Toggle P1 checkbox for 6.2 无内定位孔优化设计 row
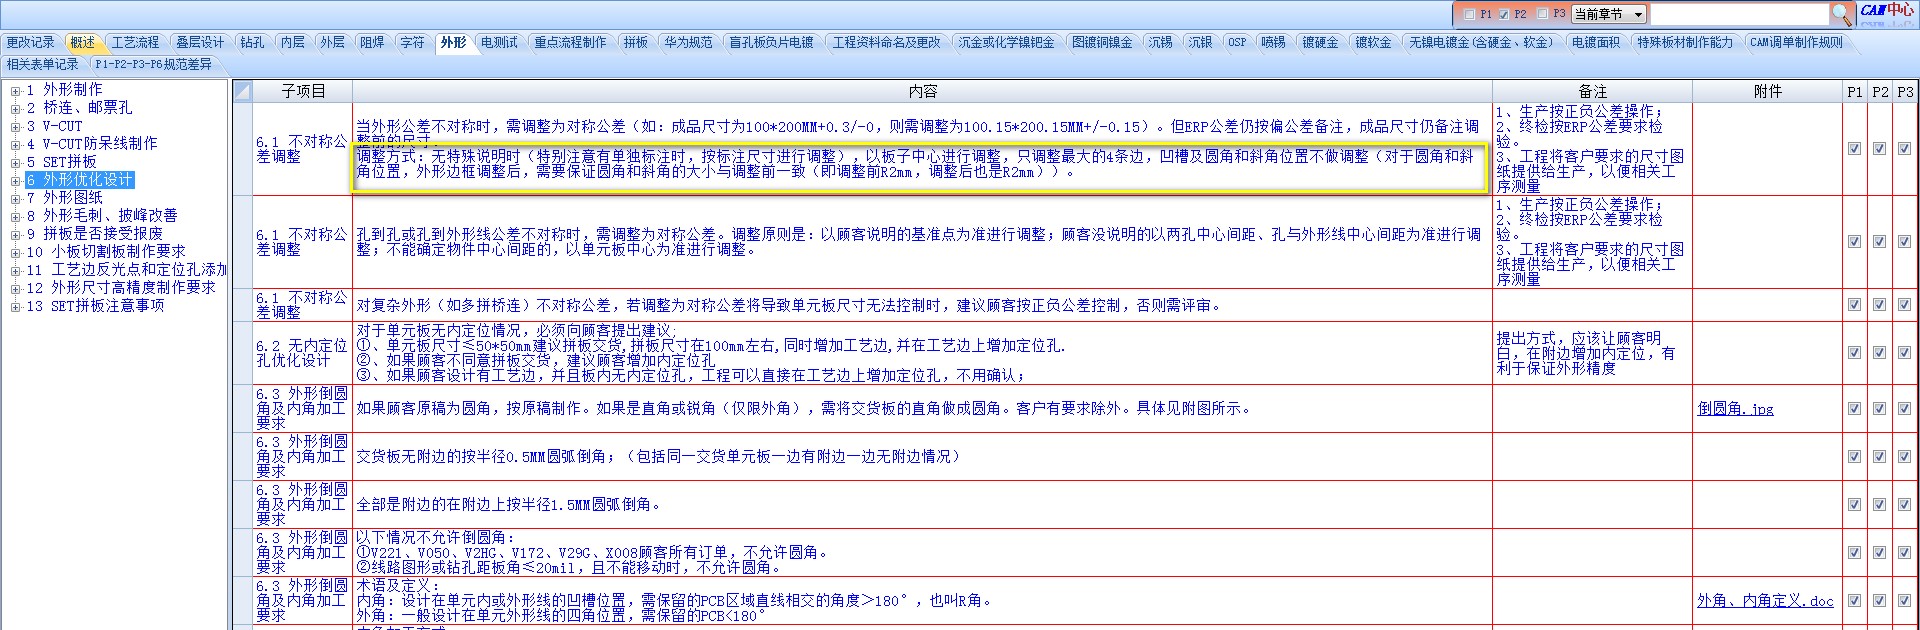The width and height of the screenshot is (1920, 630). 1854,353
